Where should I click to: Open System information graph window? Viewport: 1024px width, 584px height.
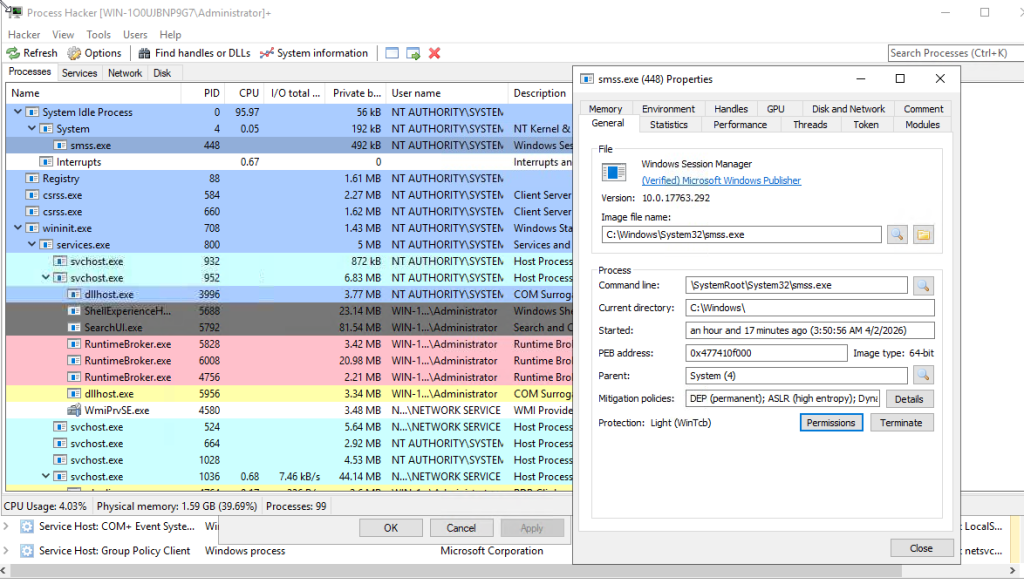313,53
